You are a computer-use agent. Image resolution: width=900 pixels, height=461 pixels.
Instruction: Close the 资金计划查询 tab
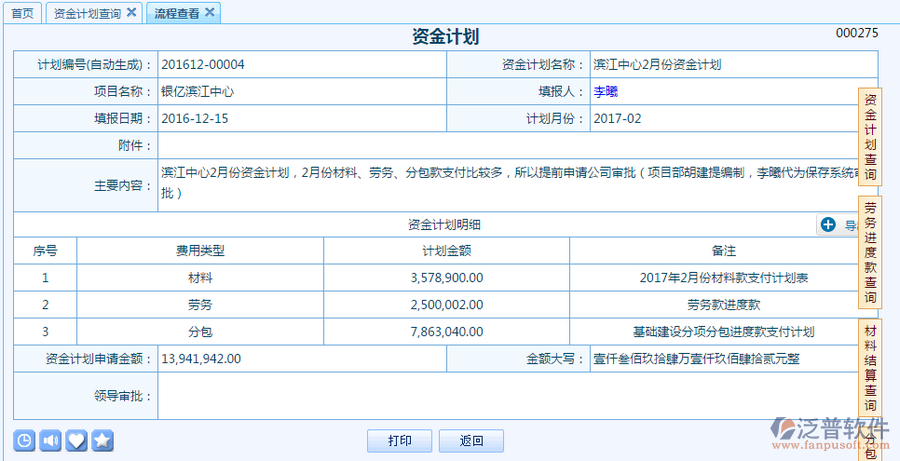coord(131,13)
